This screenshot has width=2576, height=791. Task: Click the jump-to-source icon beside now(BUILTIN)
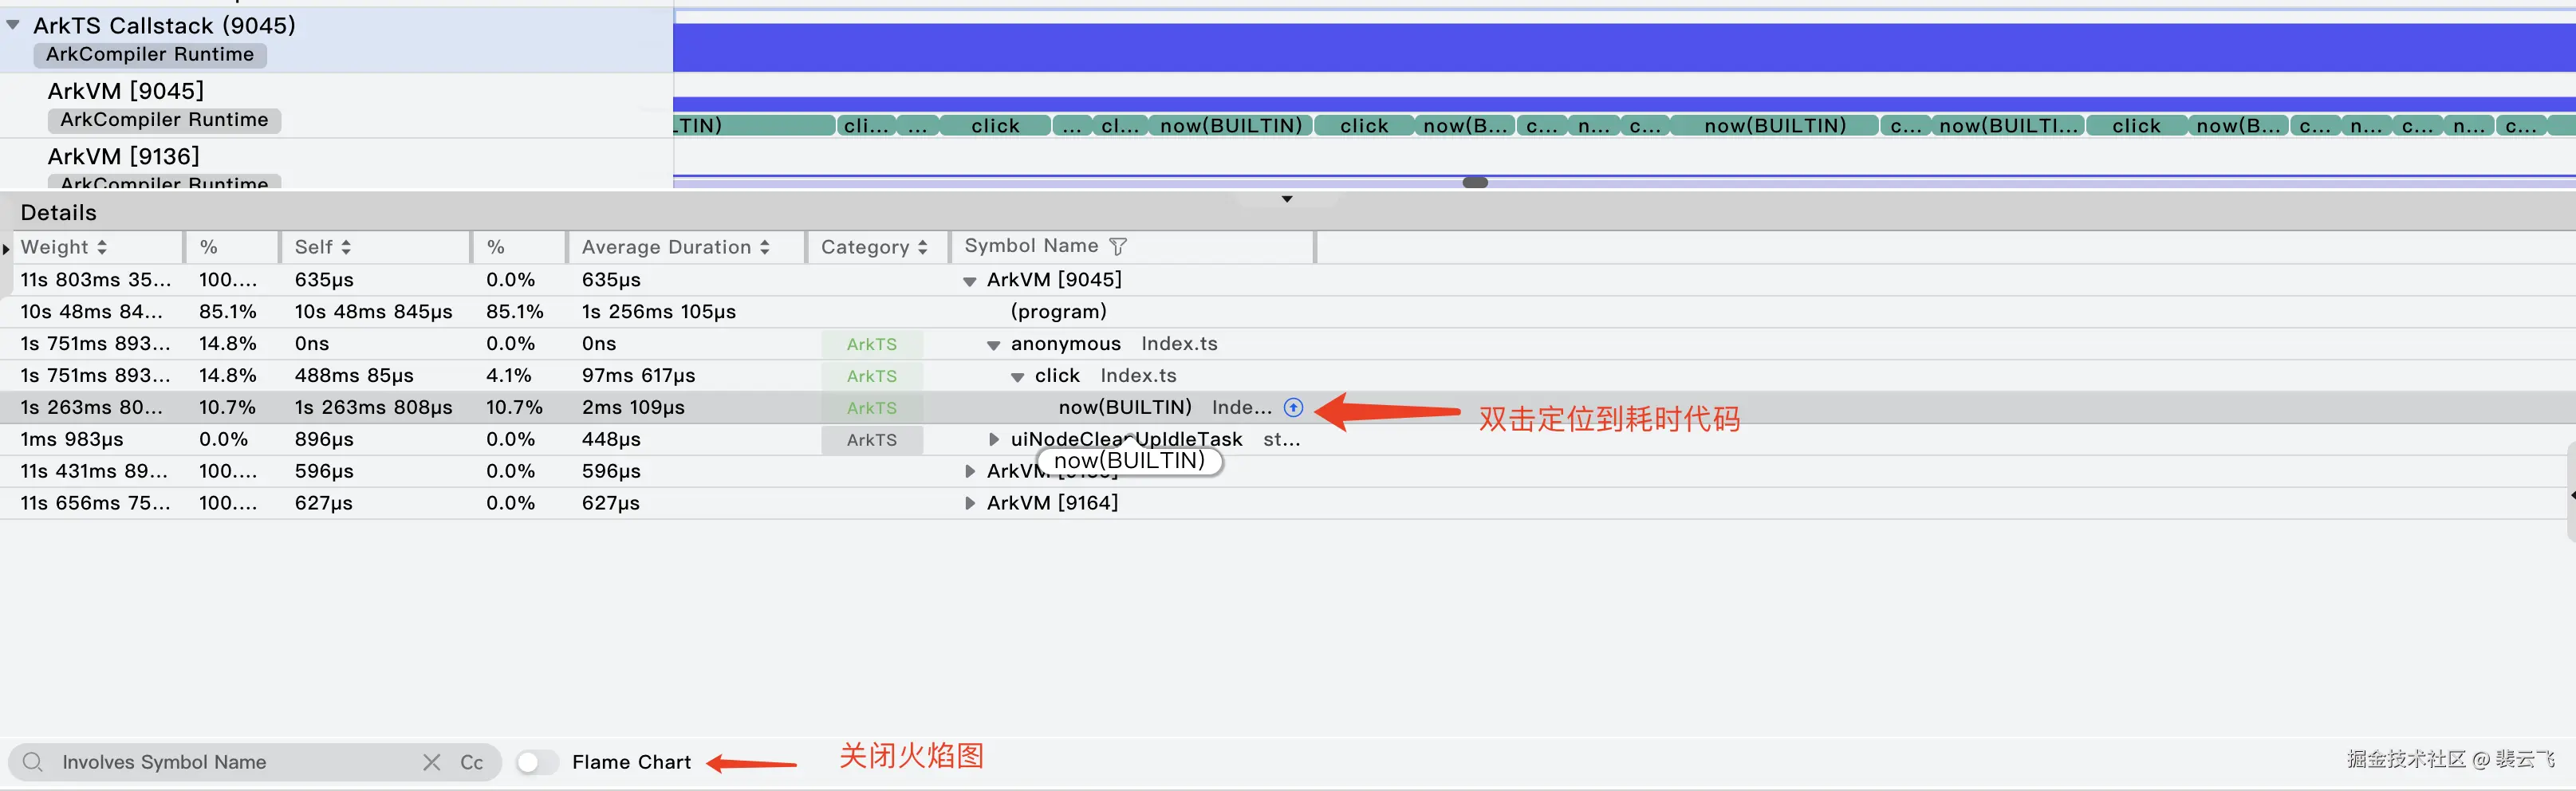[x=1293, y=407]
